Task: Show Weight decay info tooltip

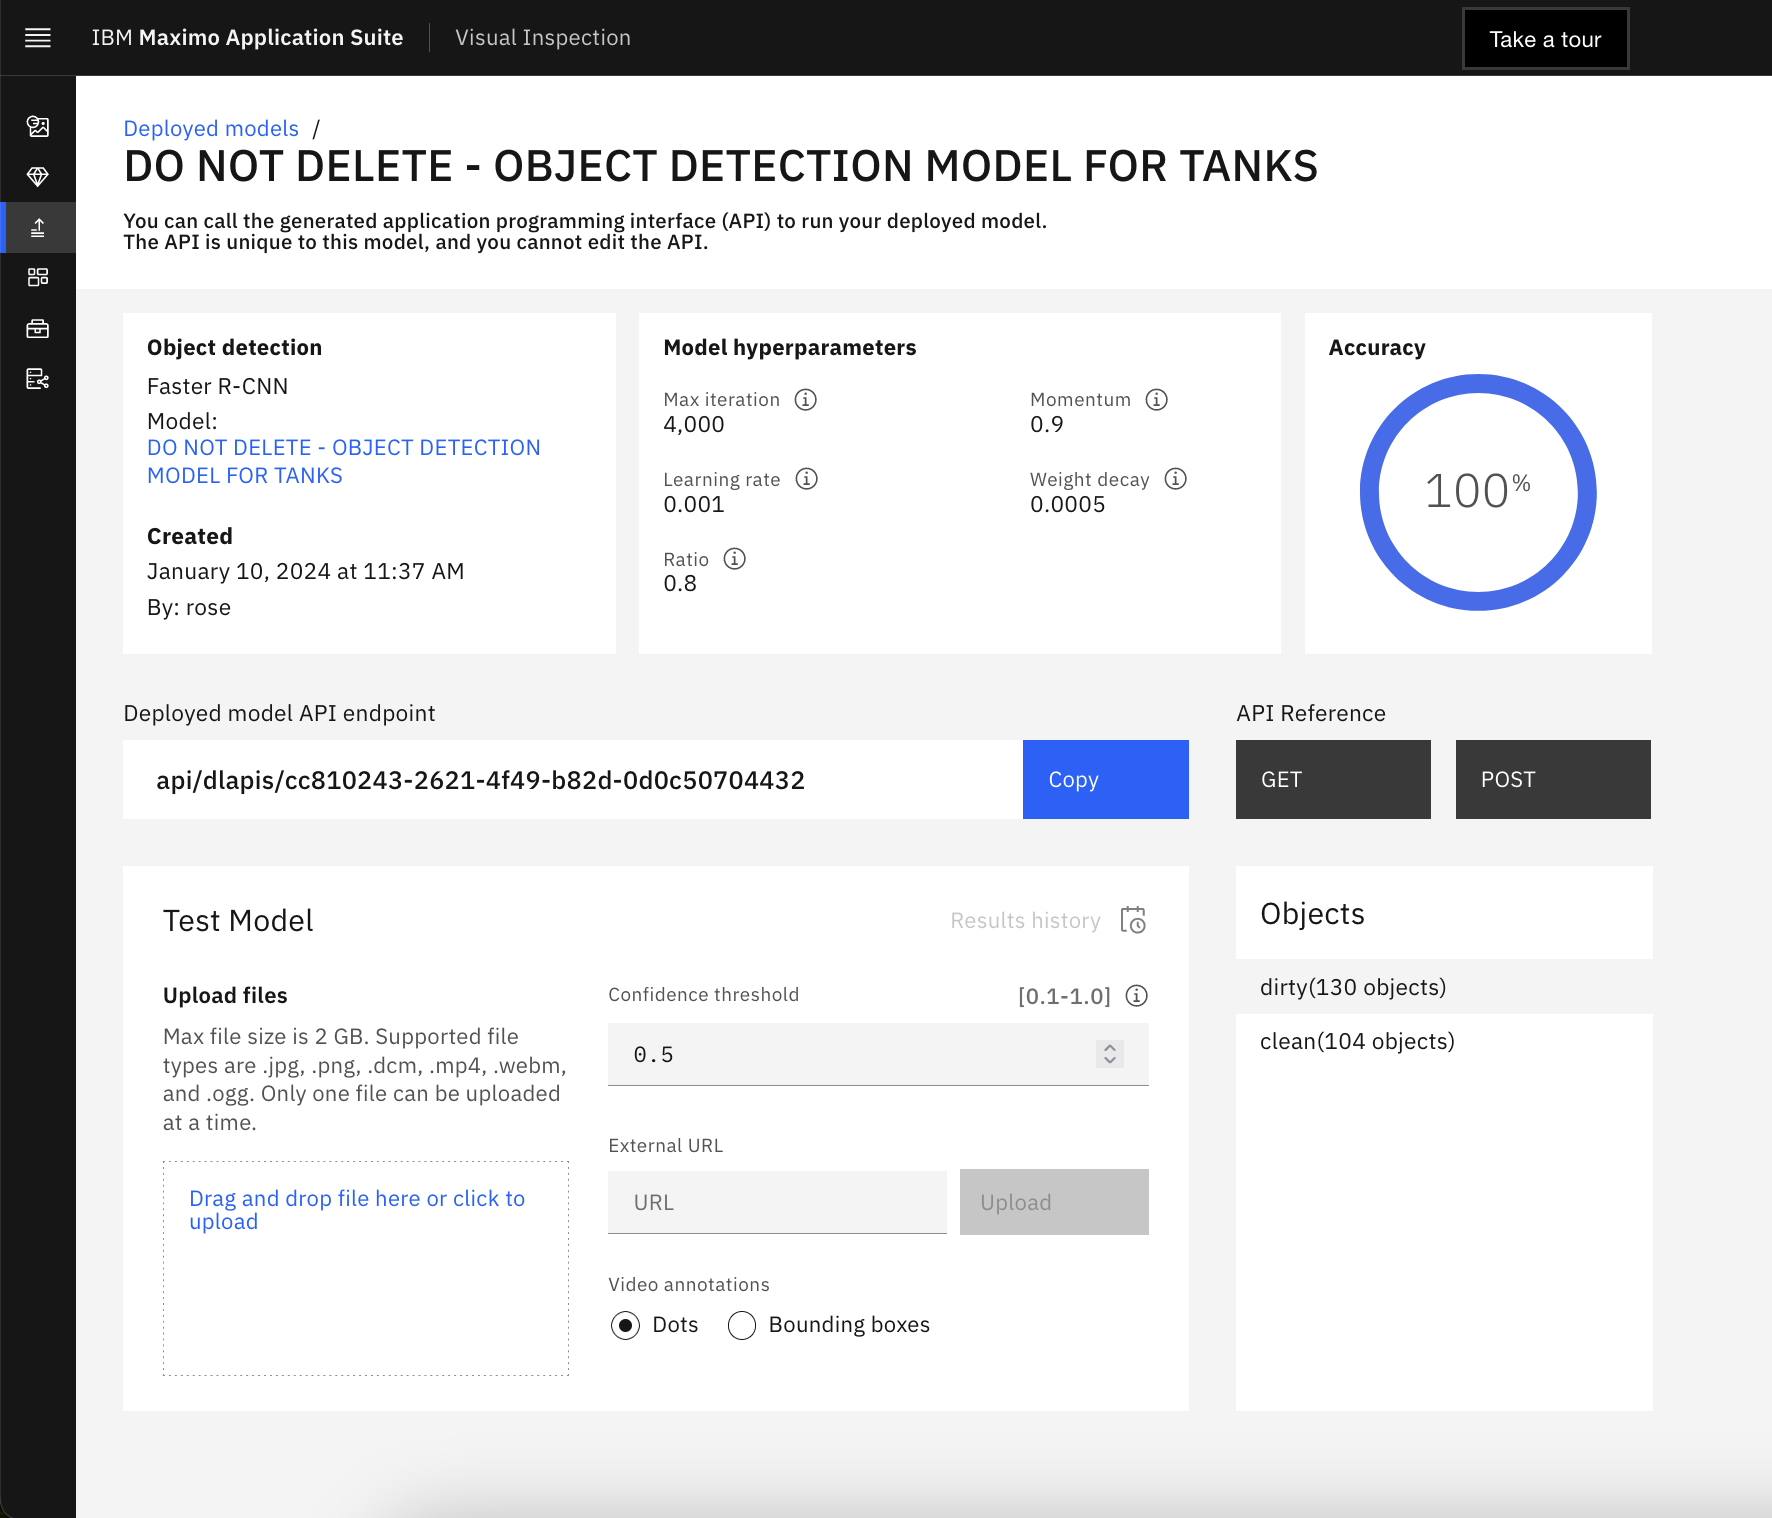Action: pos(1176,479)
